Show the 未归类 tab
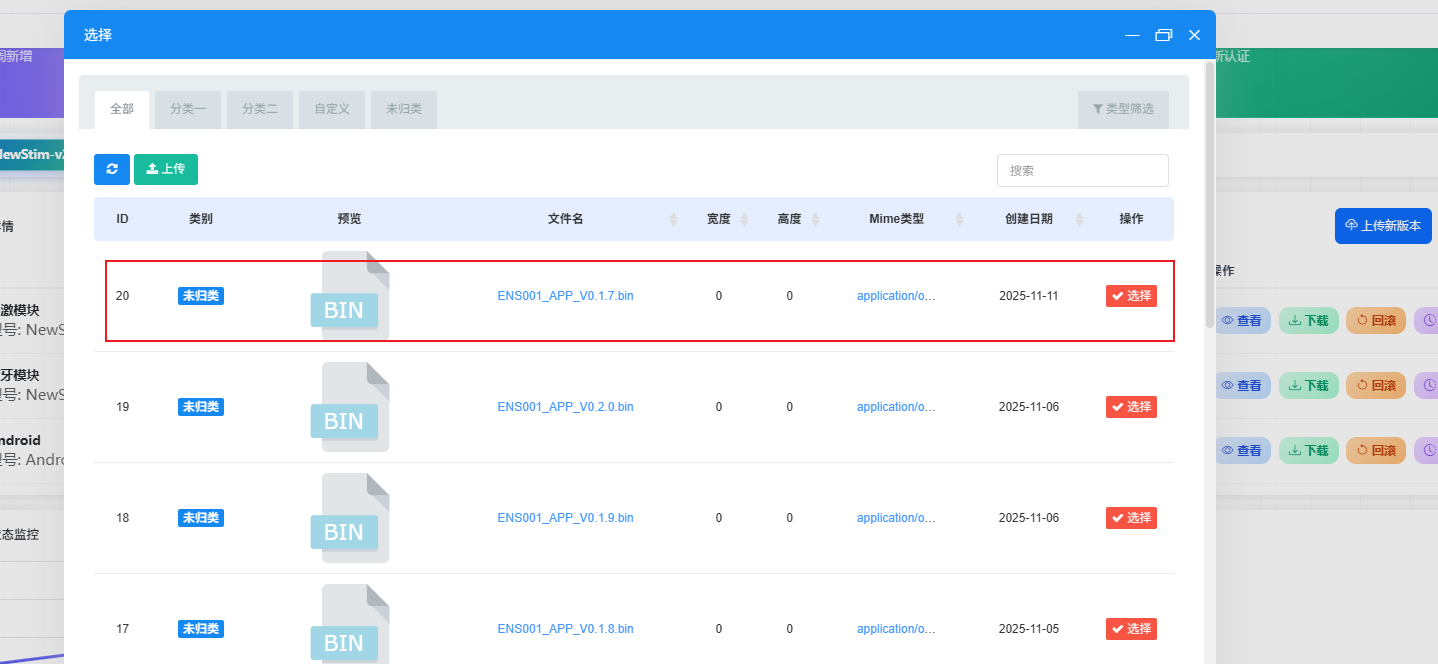 tap(404, 109)
